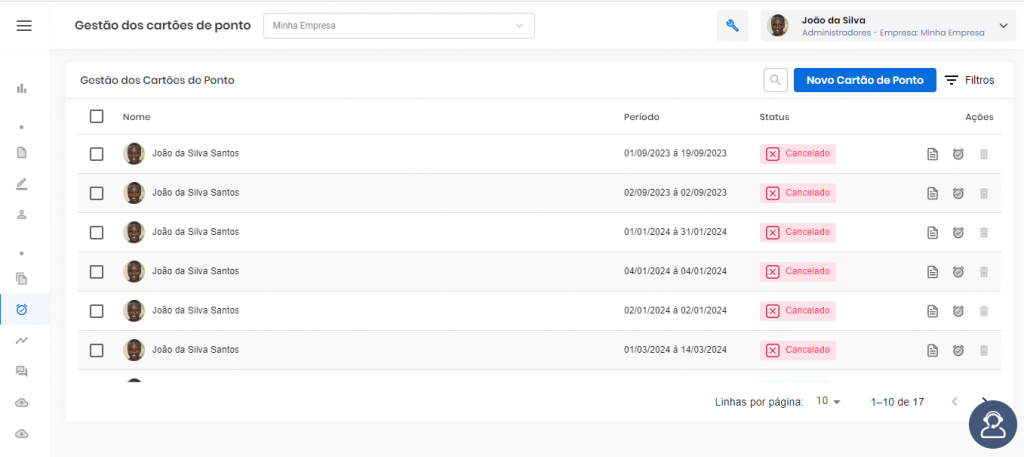Image resolution: width=1024 pixels, height=457 pixels.
Task: Open the Minha Empresa company dropdown
Action: [x=399, y=26]
